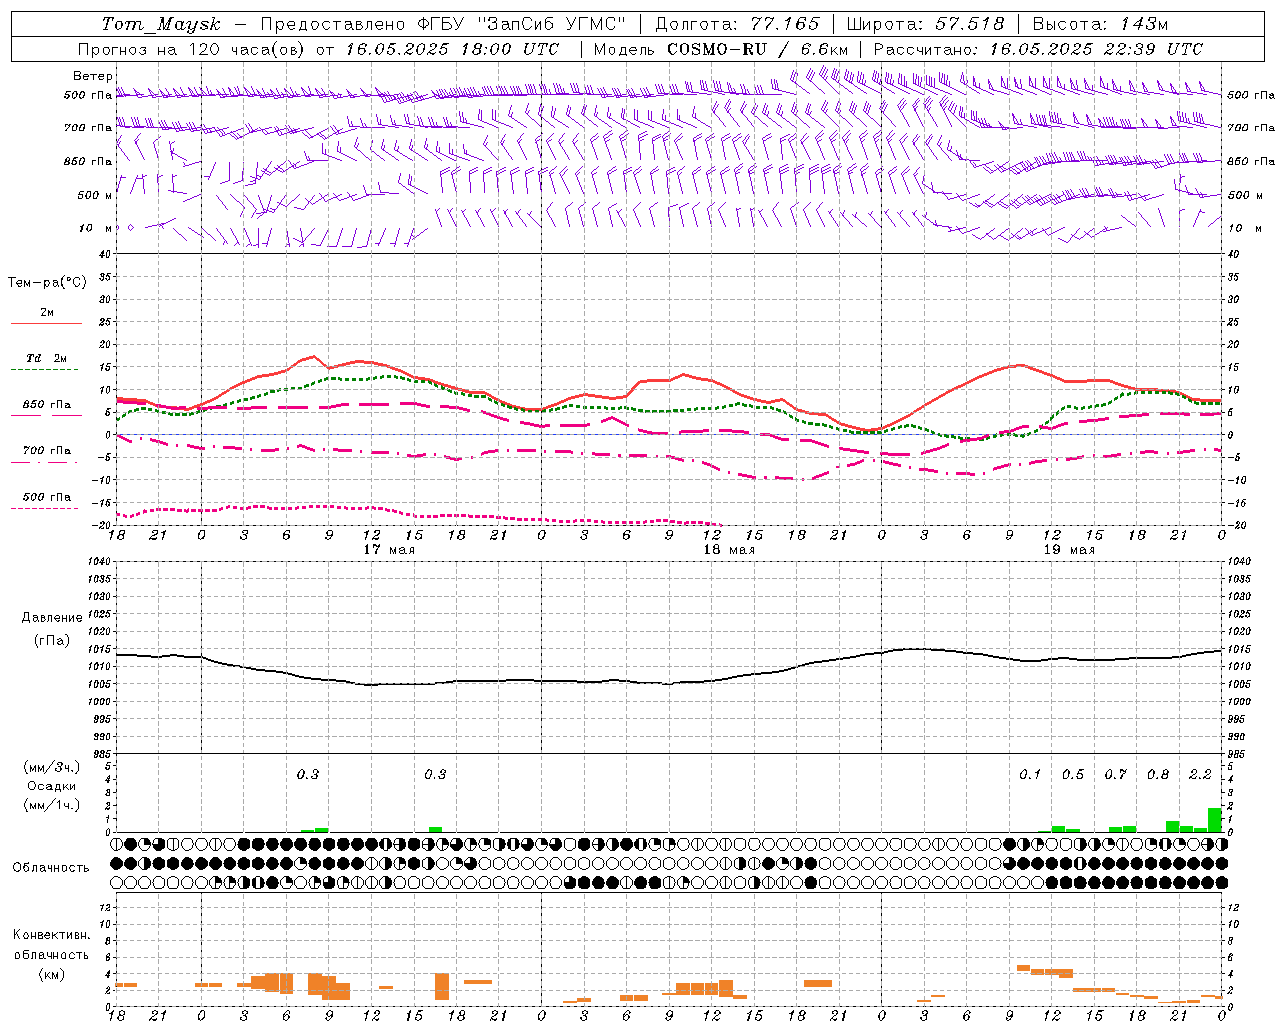The width and height of the screenshot is (1280, 1024).
Task: Click the latitude value Широта: 57.518
Action: pos(925,24)
